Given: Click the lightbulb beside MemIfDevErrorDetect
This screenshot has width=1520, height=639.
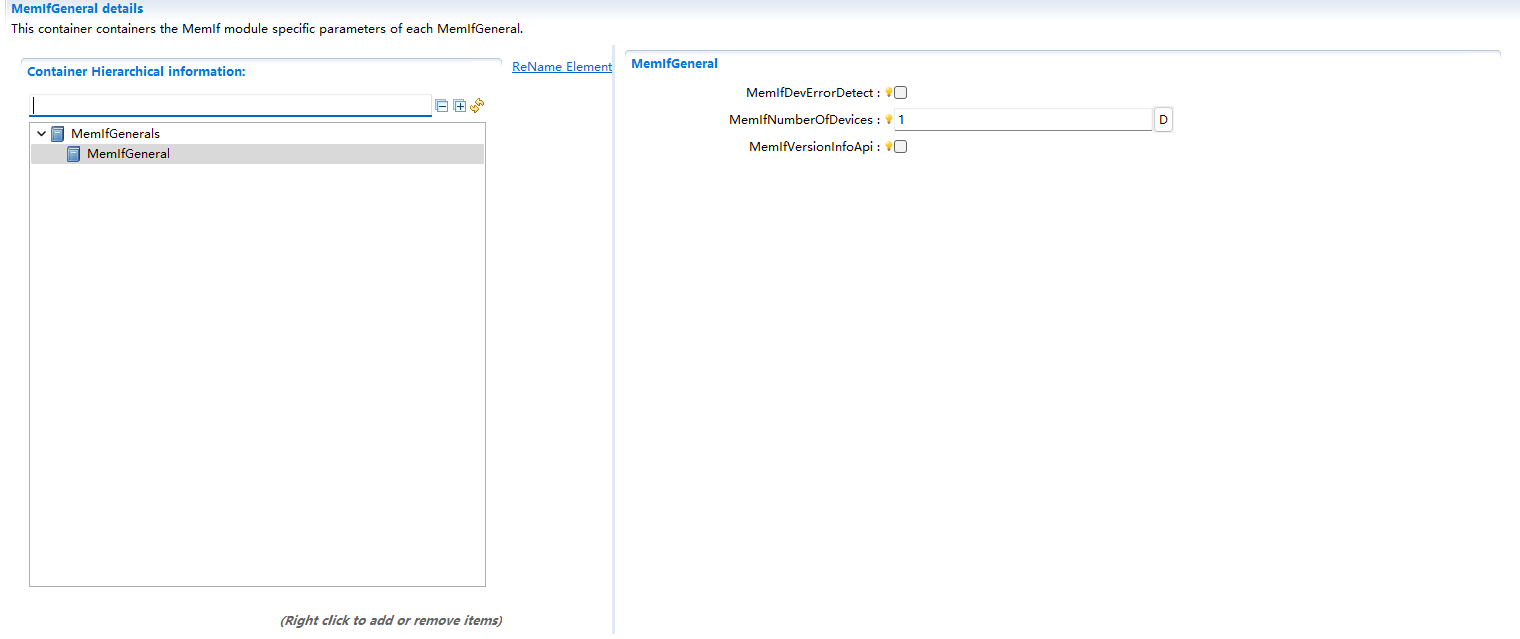Looking at the screenshot, I should [888, 92].
